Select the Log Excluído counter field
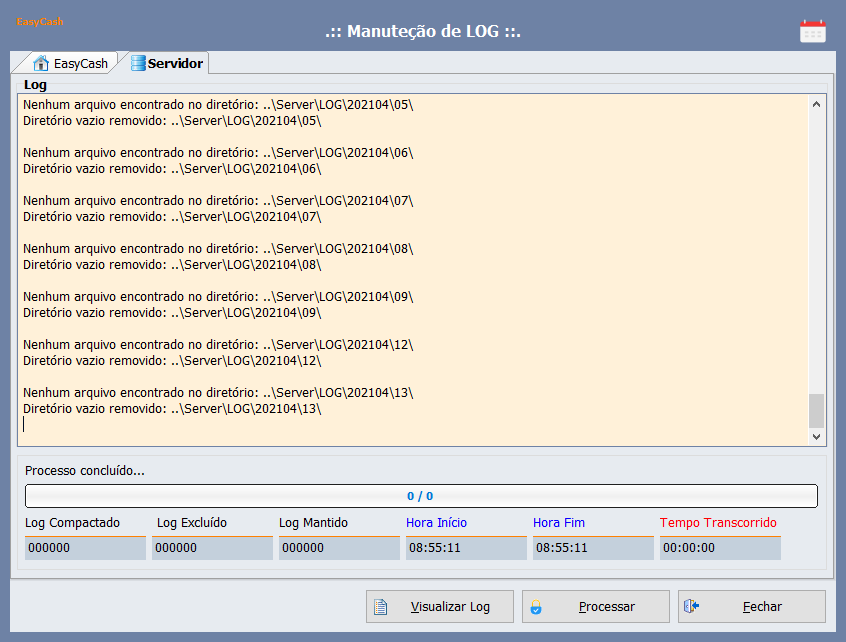Viewport: 846px width, 642px height. click(x=212, y=548)
